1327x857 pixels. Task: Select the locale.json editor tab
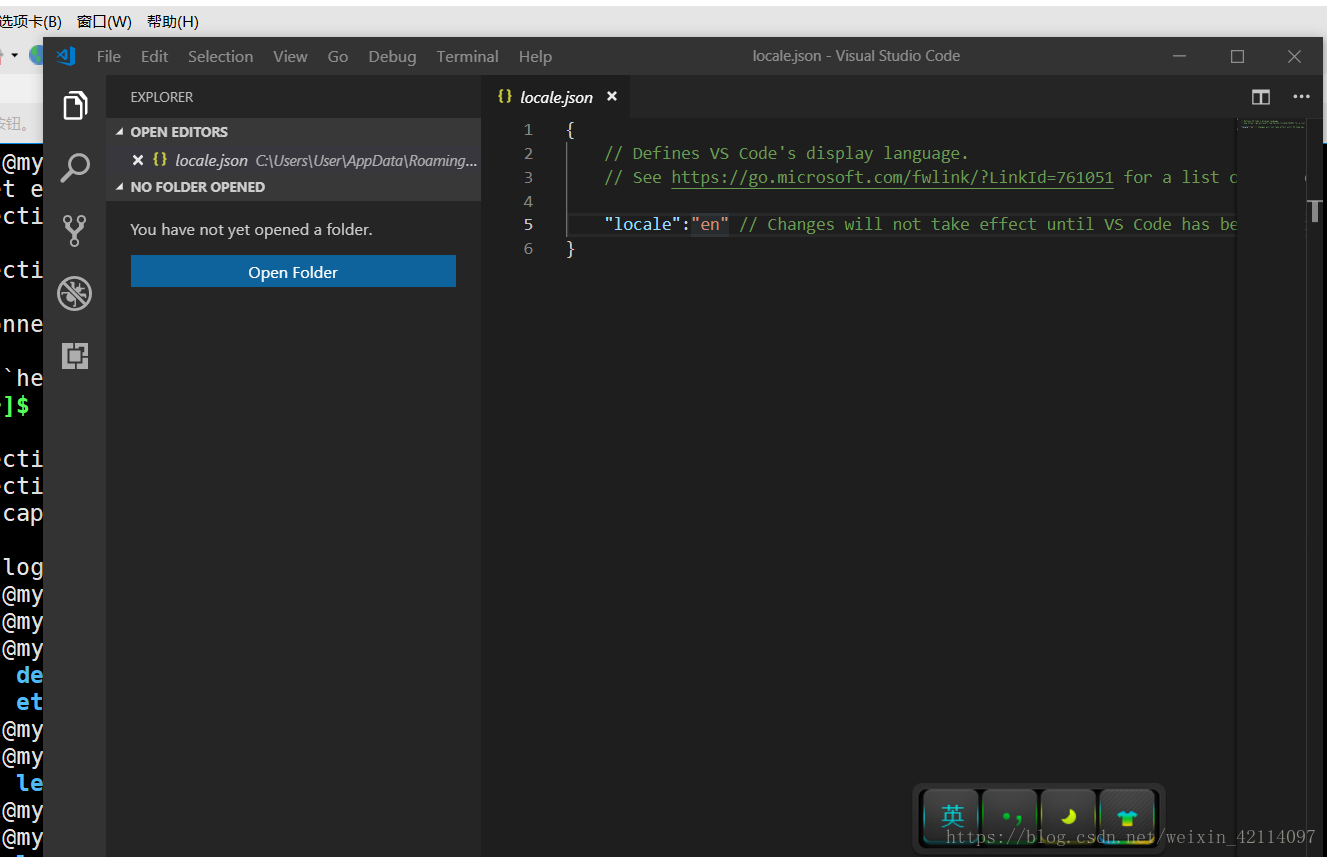point(556,97)
